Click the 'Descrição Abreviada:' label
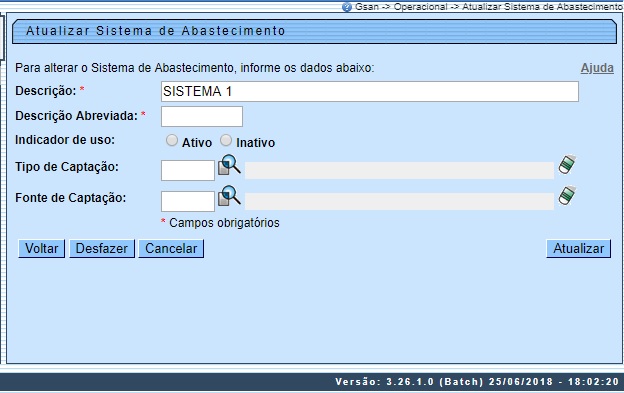The height and width of the screenshot is (393, 624). click(76, 116)
